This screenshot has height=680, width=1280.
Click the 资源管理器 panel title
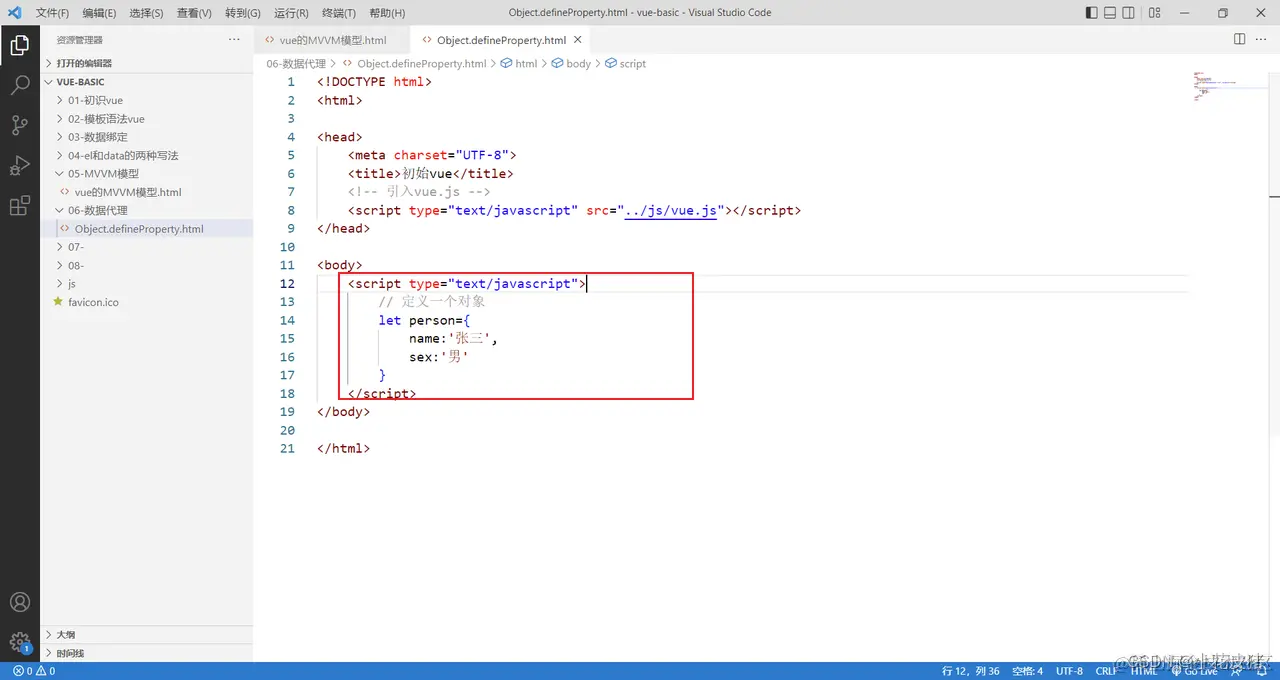79,40
